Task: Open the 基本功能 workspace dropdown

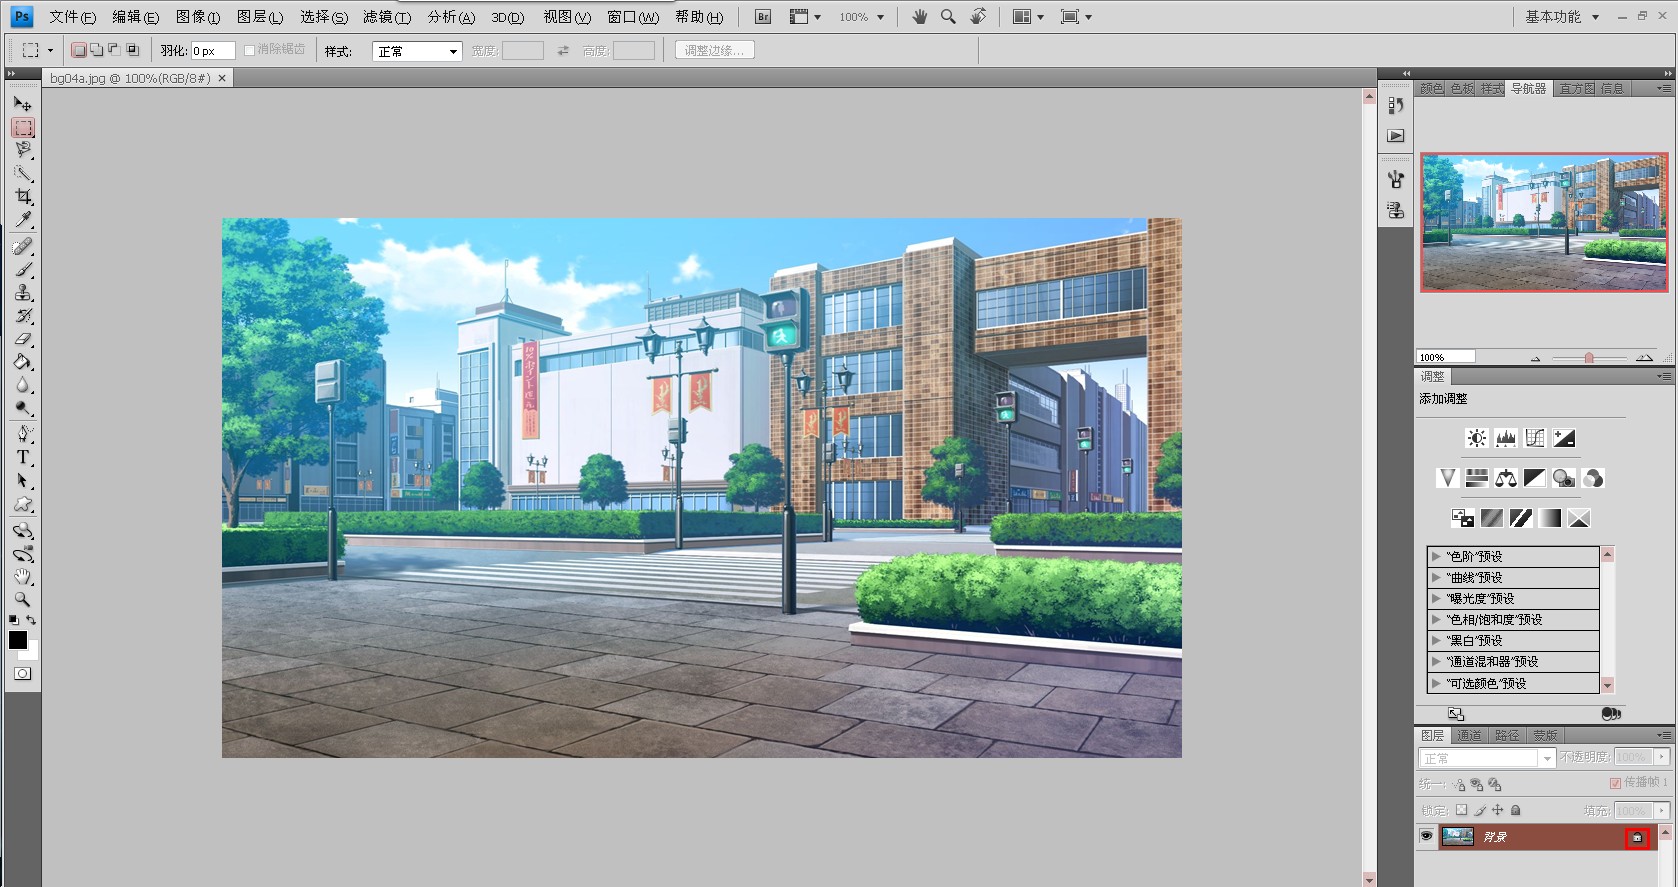Action: 1562,17
